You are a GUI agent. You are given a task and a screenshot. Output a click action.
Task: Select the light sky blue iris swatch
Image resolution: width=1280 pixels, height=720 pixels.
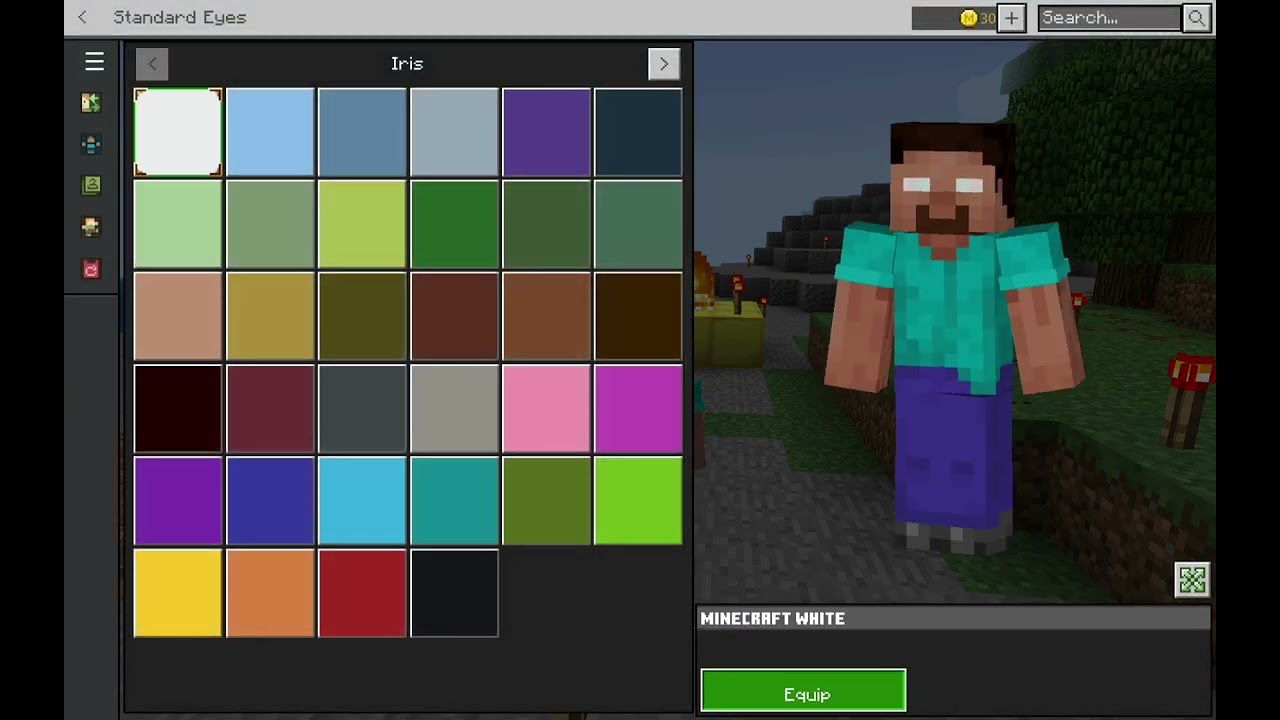click(270, 132)
